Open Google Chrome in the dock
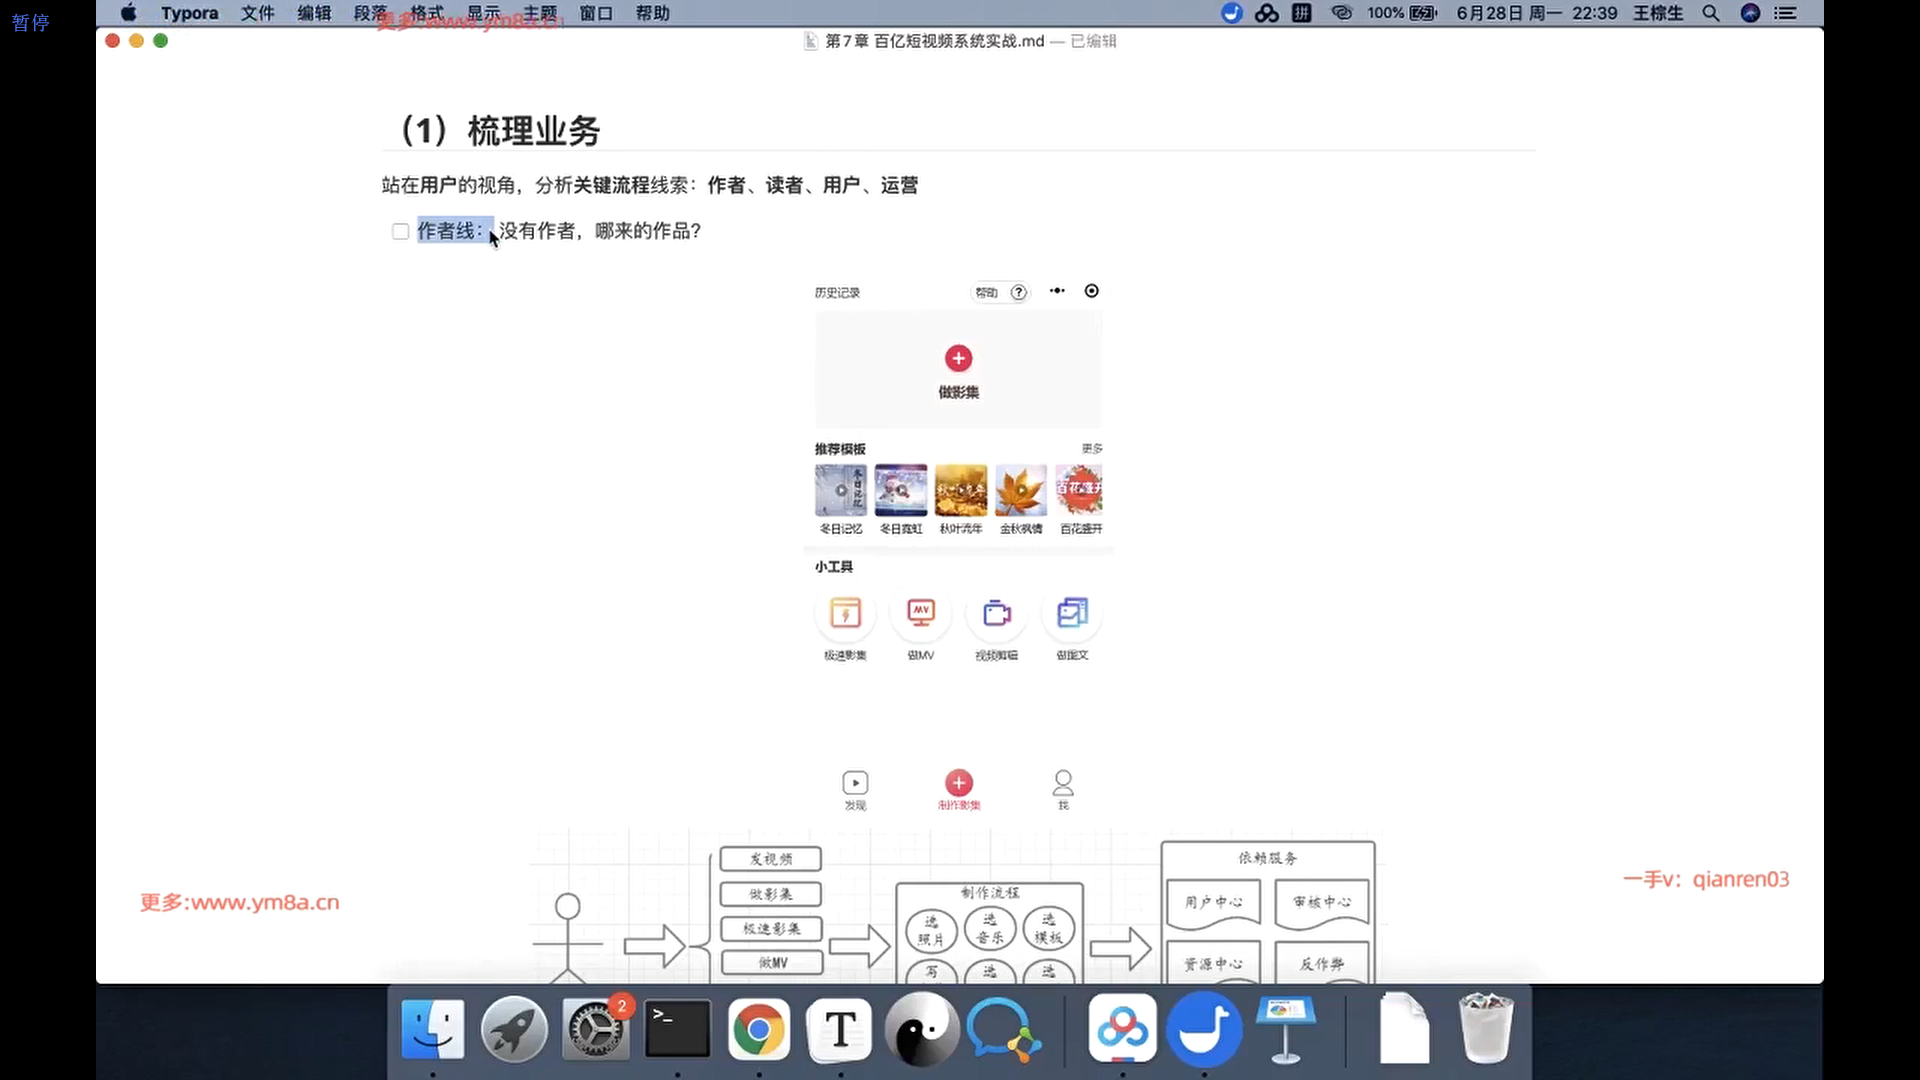1920x1080 pixels. (x=758, y=1029)
